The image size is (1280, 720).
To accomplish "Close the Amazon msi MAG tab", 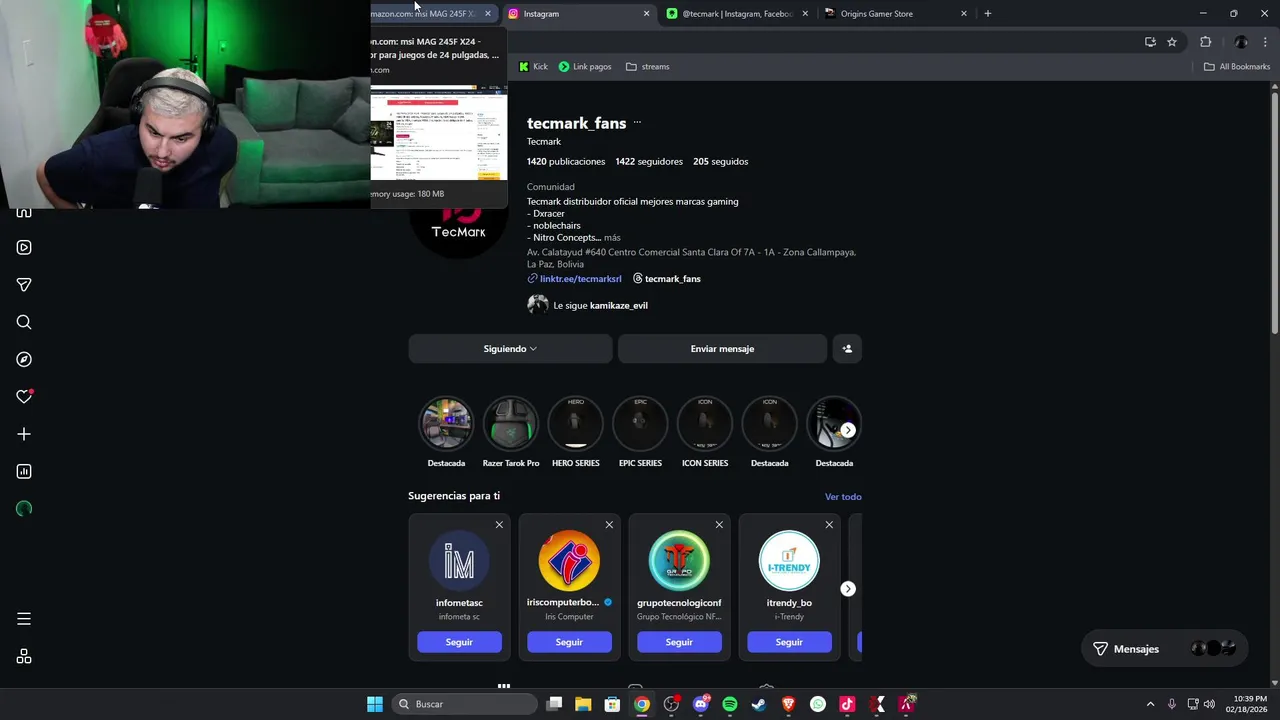I will click(x=488, y=14).
